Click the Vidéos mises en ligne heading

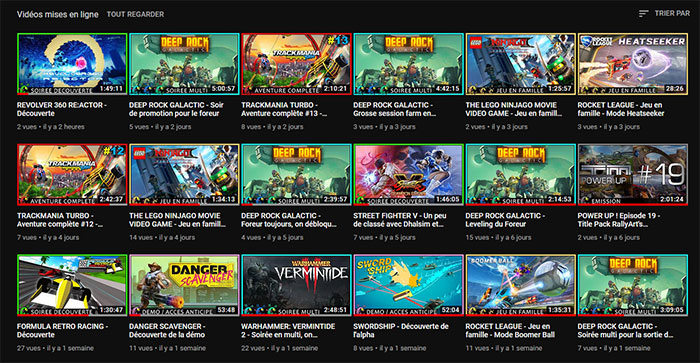pos(58,14)
